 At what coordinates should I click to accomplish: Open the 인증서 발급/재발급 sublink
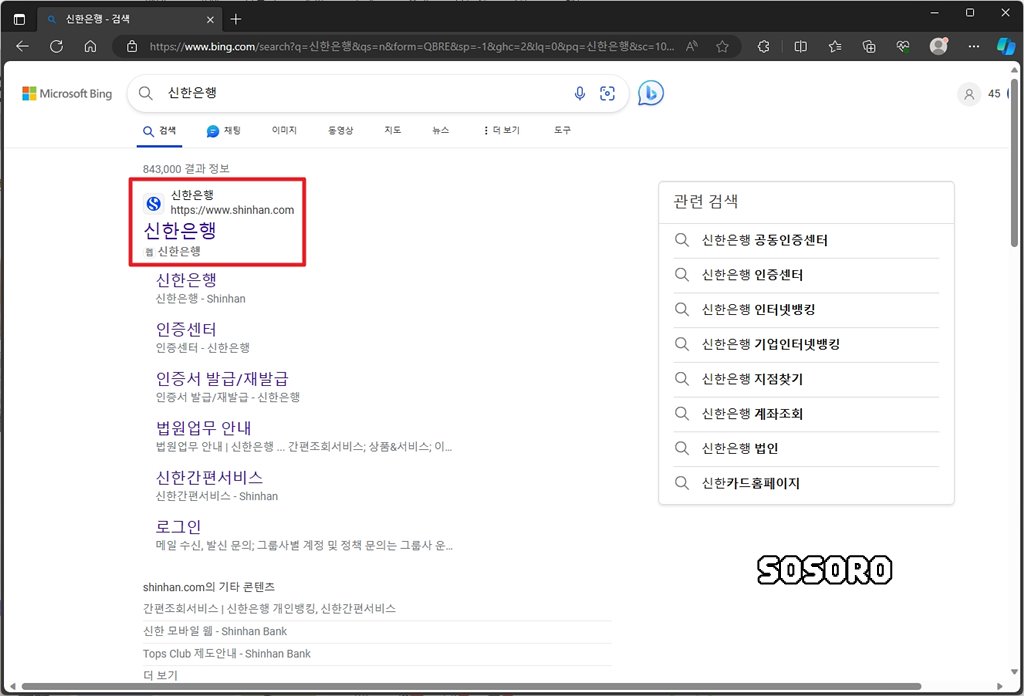point(222,379)
